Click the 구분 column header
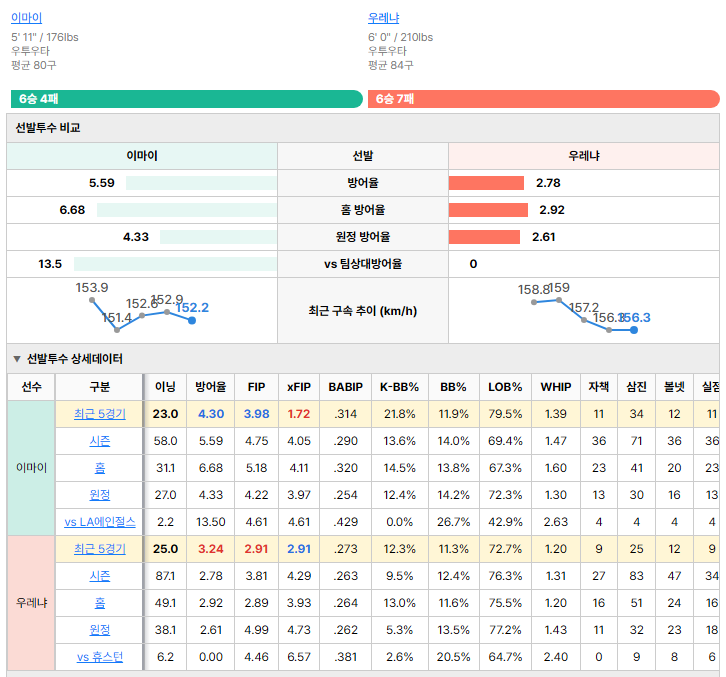This screenshot has height=677, width=726. pos(100,387)
